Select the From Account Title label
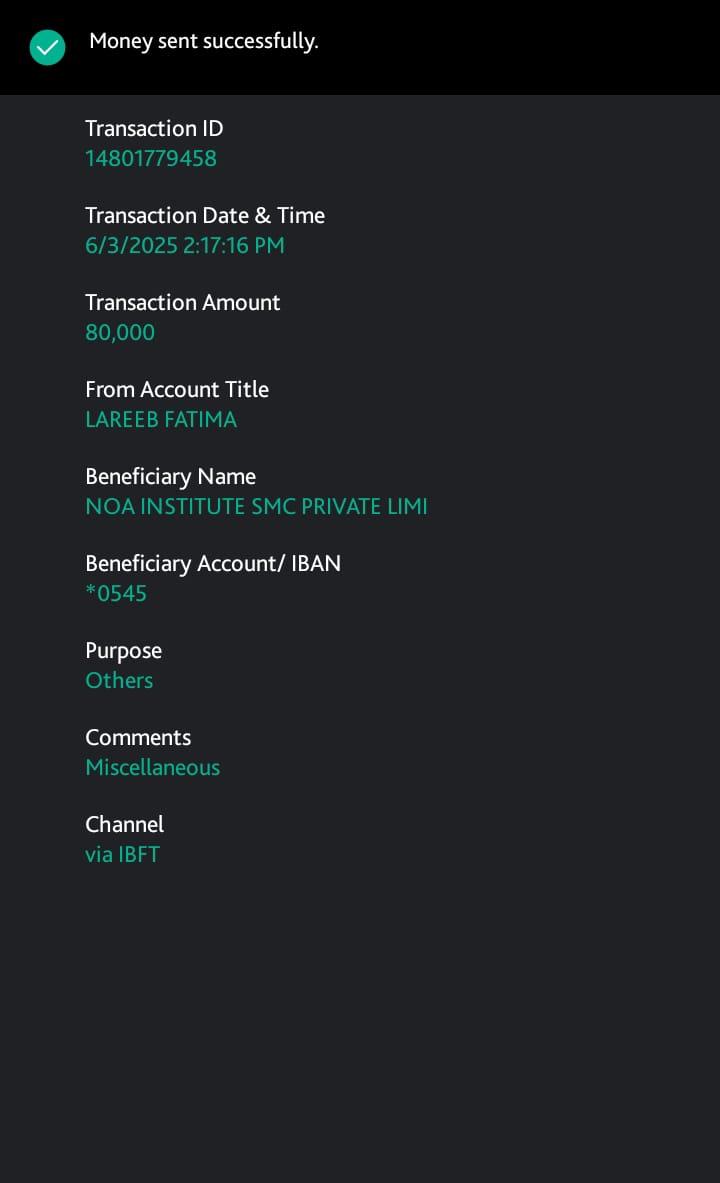 click(x=177, y=390)
